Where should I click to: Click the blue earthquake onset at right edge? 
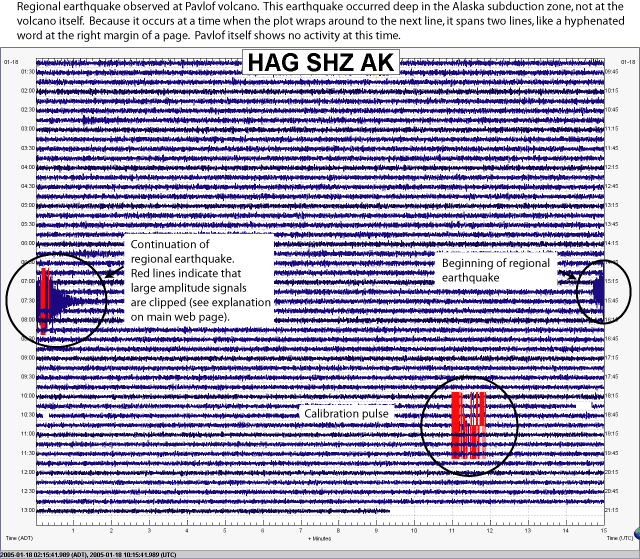click(x=598, y=291)
